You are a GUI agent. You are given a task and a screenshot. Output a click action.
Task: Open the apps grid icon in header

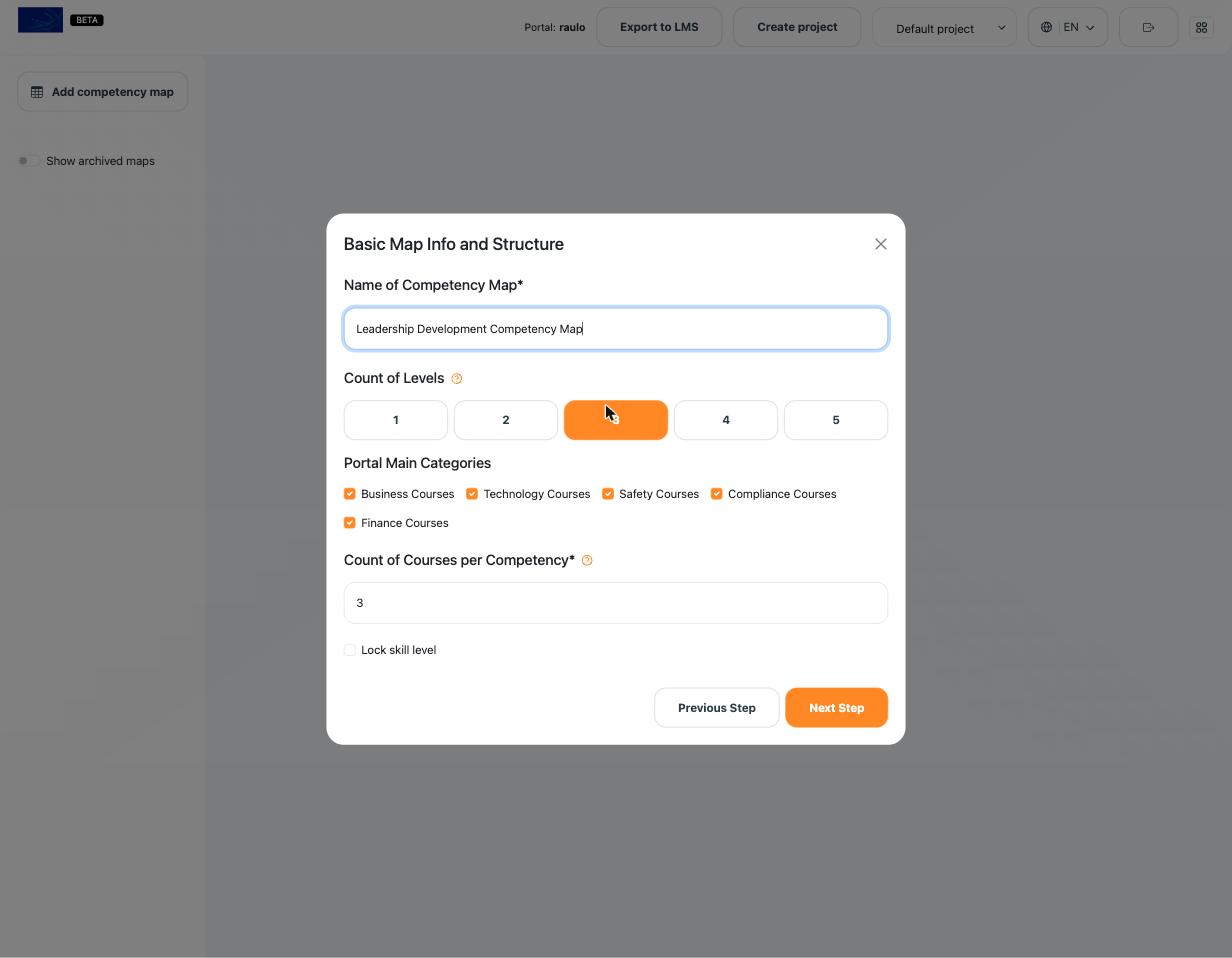point(1201,27)
